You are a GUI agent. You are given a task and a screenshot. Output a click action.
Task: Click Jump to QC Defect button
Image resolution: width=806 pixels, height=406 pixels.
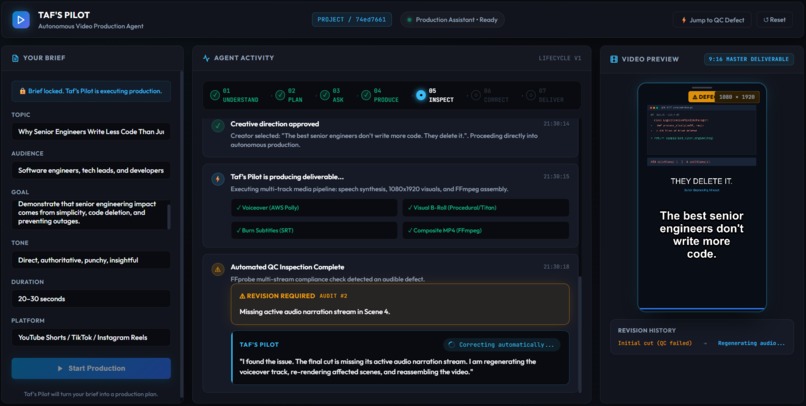pos(712,20)
